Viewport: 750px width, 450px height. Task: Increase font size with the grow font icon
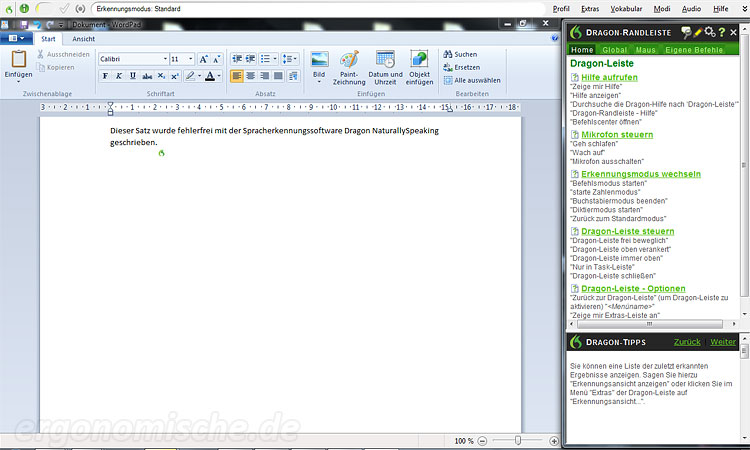pos(204,59)
